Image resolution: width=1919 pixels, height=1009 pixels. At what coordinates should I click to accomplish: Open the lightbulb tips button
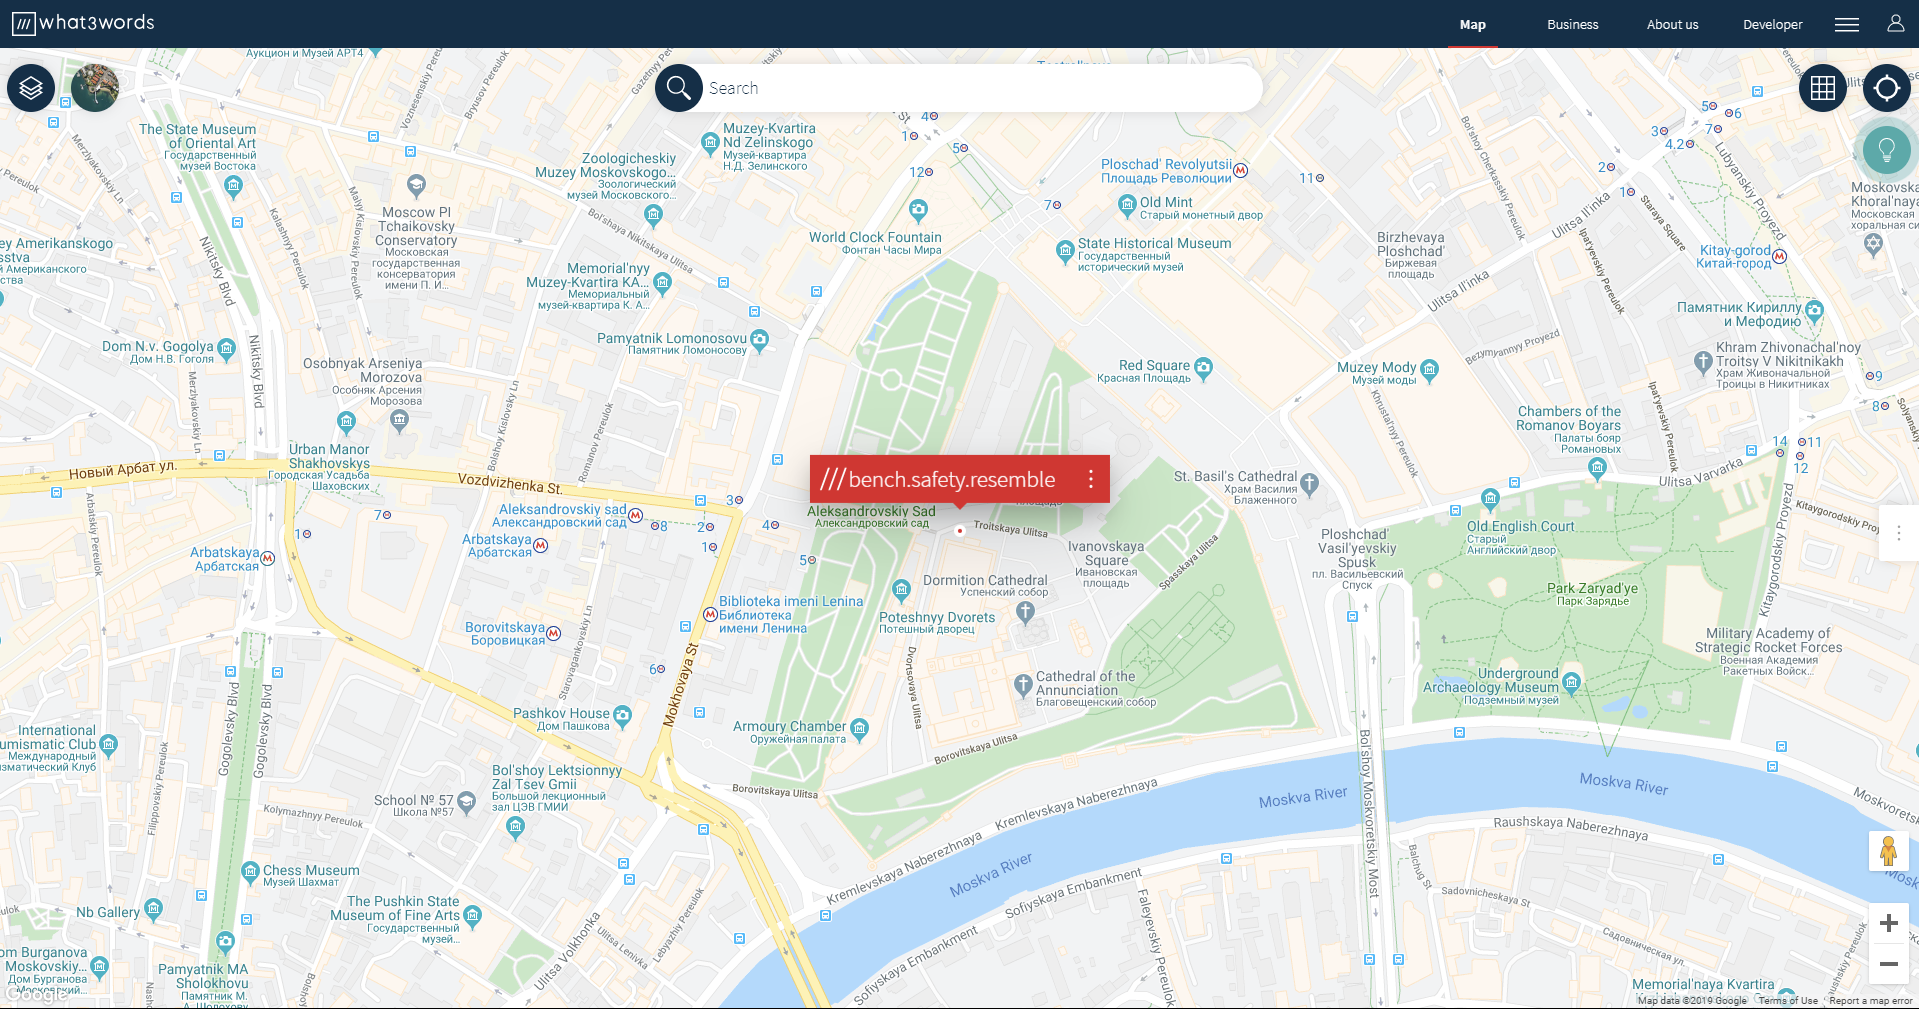[1887, 150]
